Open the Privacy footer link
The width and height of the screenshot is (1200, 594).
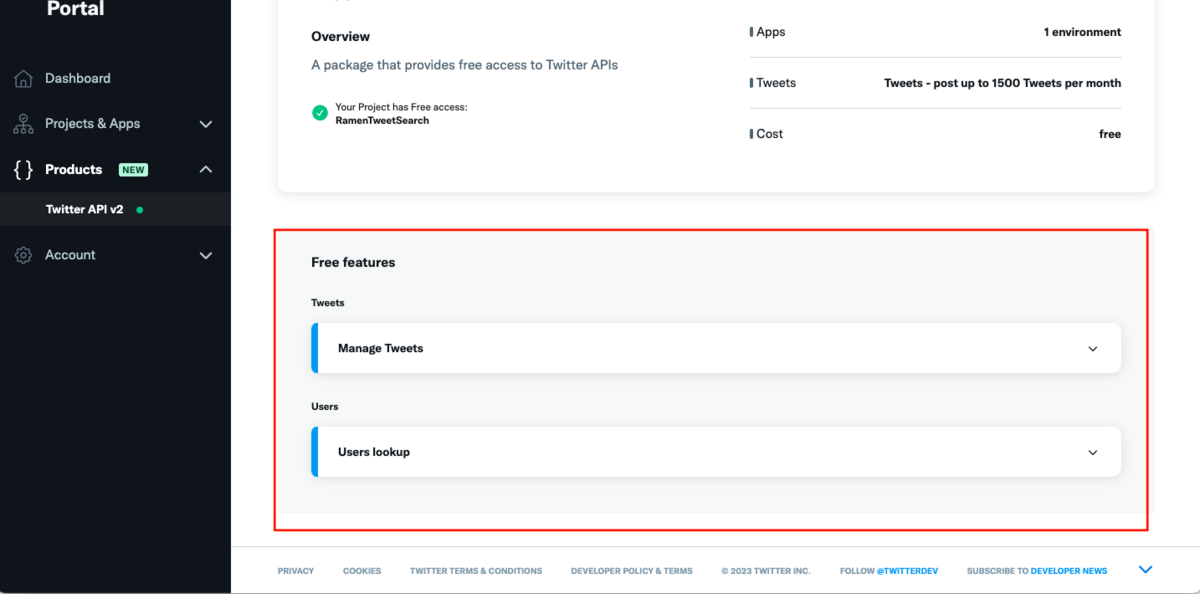[x=296, y=571]
